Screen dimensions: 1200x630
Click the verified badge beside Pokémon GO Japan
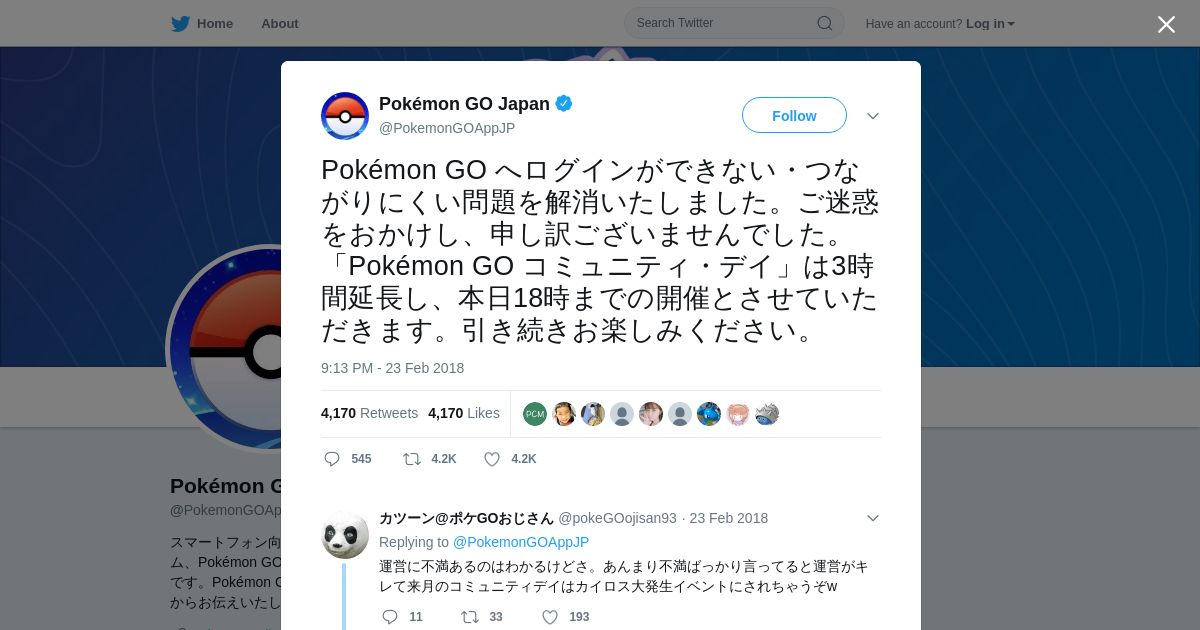[564, 103]
